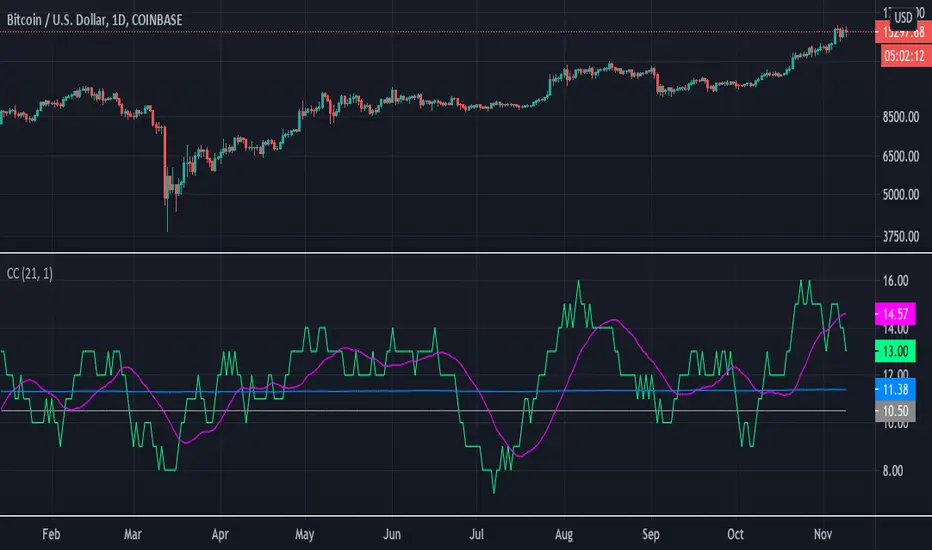Click the Feb label on time axis
This screenshot has width=932, height=550.
pyautogui.click(x=51, y=534)
